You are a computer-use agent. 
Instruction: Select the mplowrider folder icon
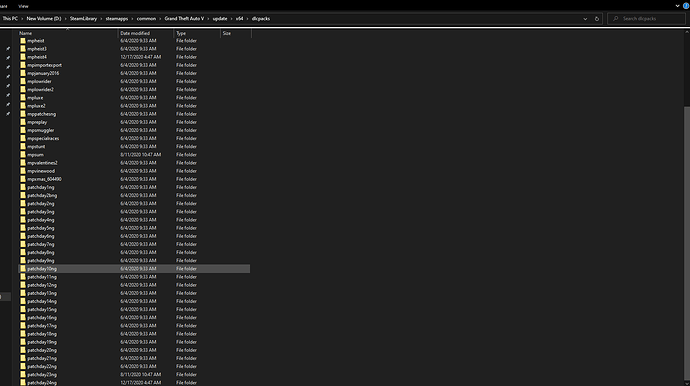pyautogui.click(x=23, y=81)
